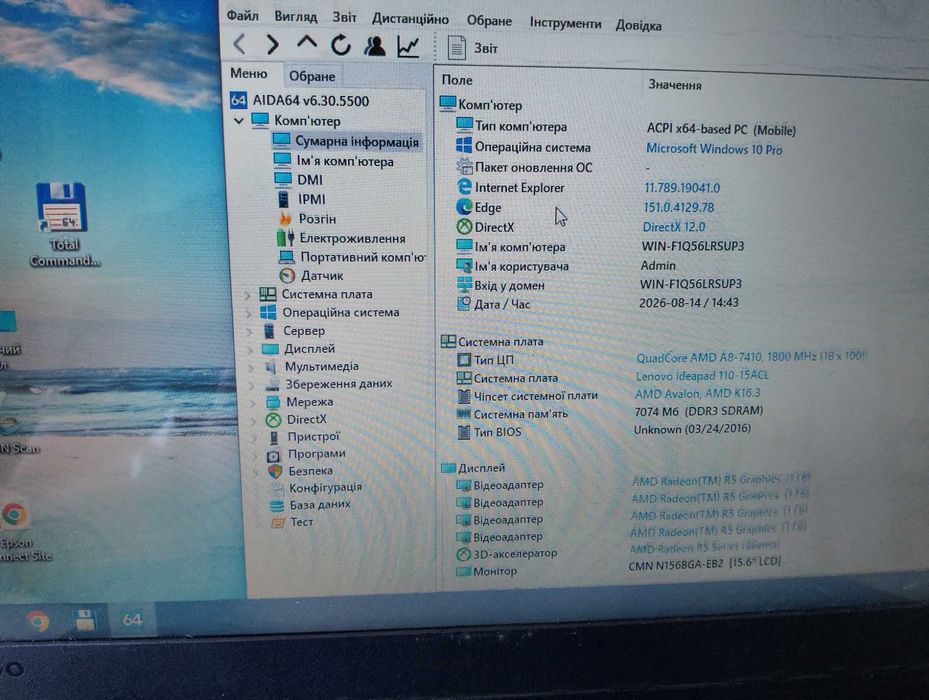Expand the Збереження даних tree node

(253, 385)
